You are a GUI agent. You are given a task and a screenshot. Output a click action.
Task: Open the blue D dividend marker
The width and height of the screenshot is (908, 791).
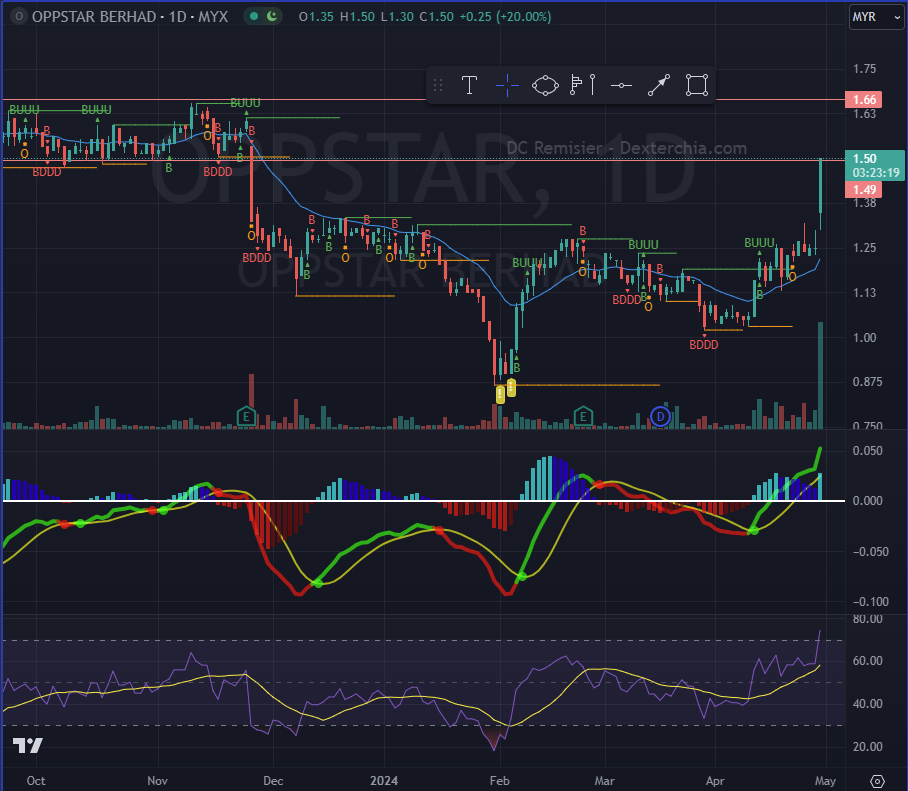tap(660, 416)
